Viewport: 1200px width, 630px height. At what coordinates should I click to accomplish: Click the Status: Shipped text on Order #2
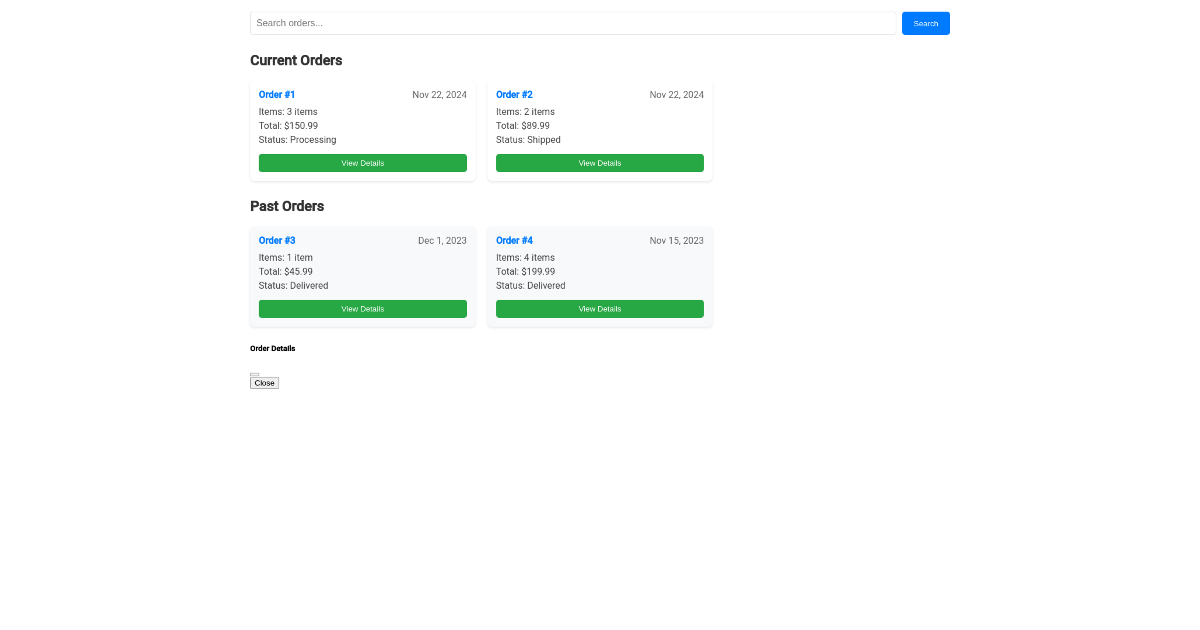(528, 140)
